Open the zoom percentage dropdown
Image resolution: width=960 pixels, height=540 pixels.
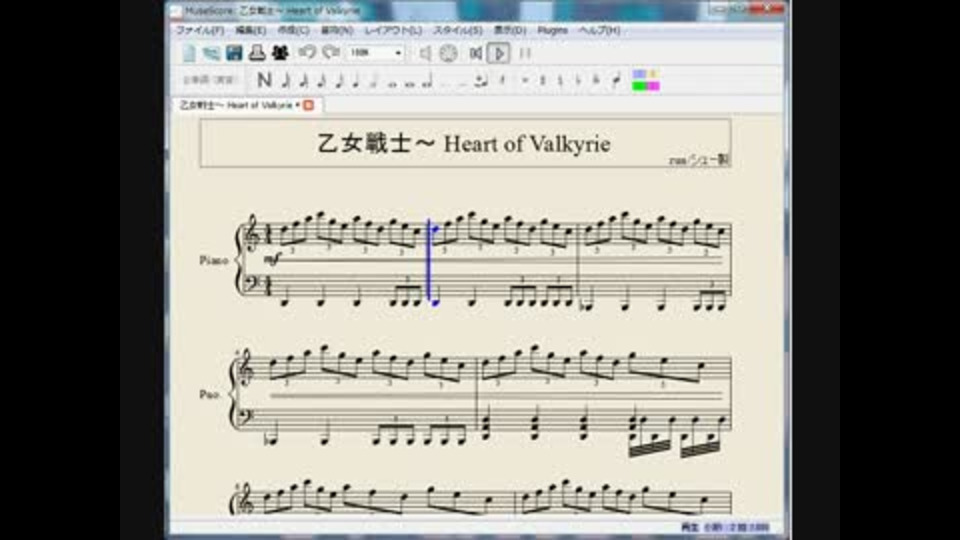tap(376, 53)
